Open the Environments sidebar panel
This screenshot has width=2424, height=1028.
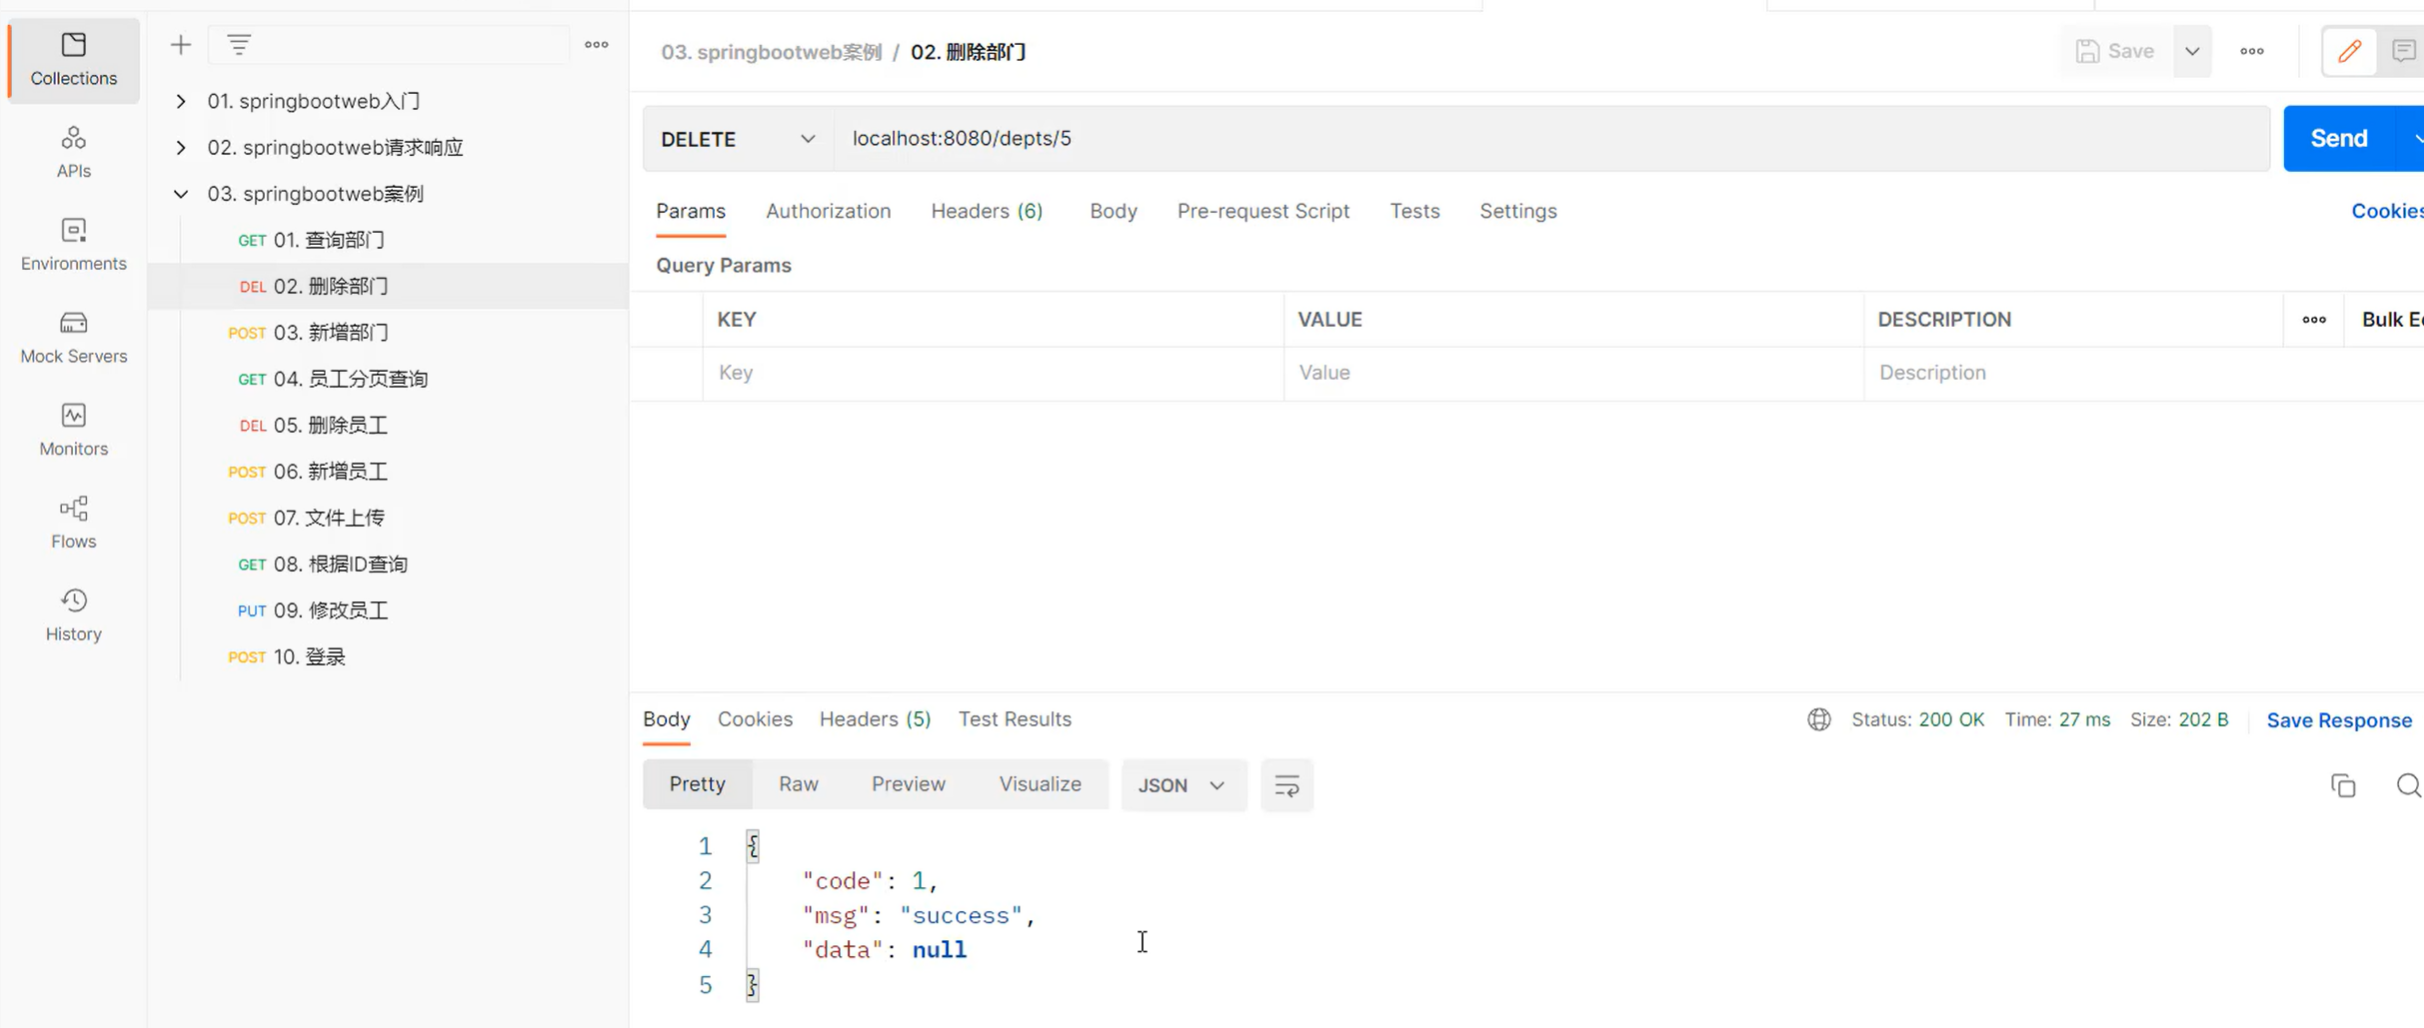[73, 245]
